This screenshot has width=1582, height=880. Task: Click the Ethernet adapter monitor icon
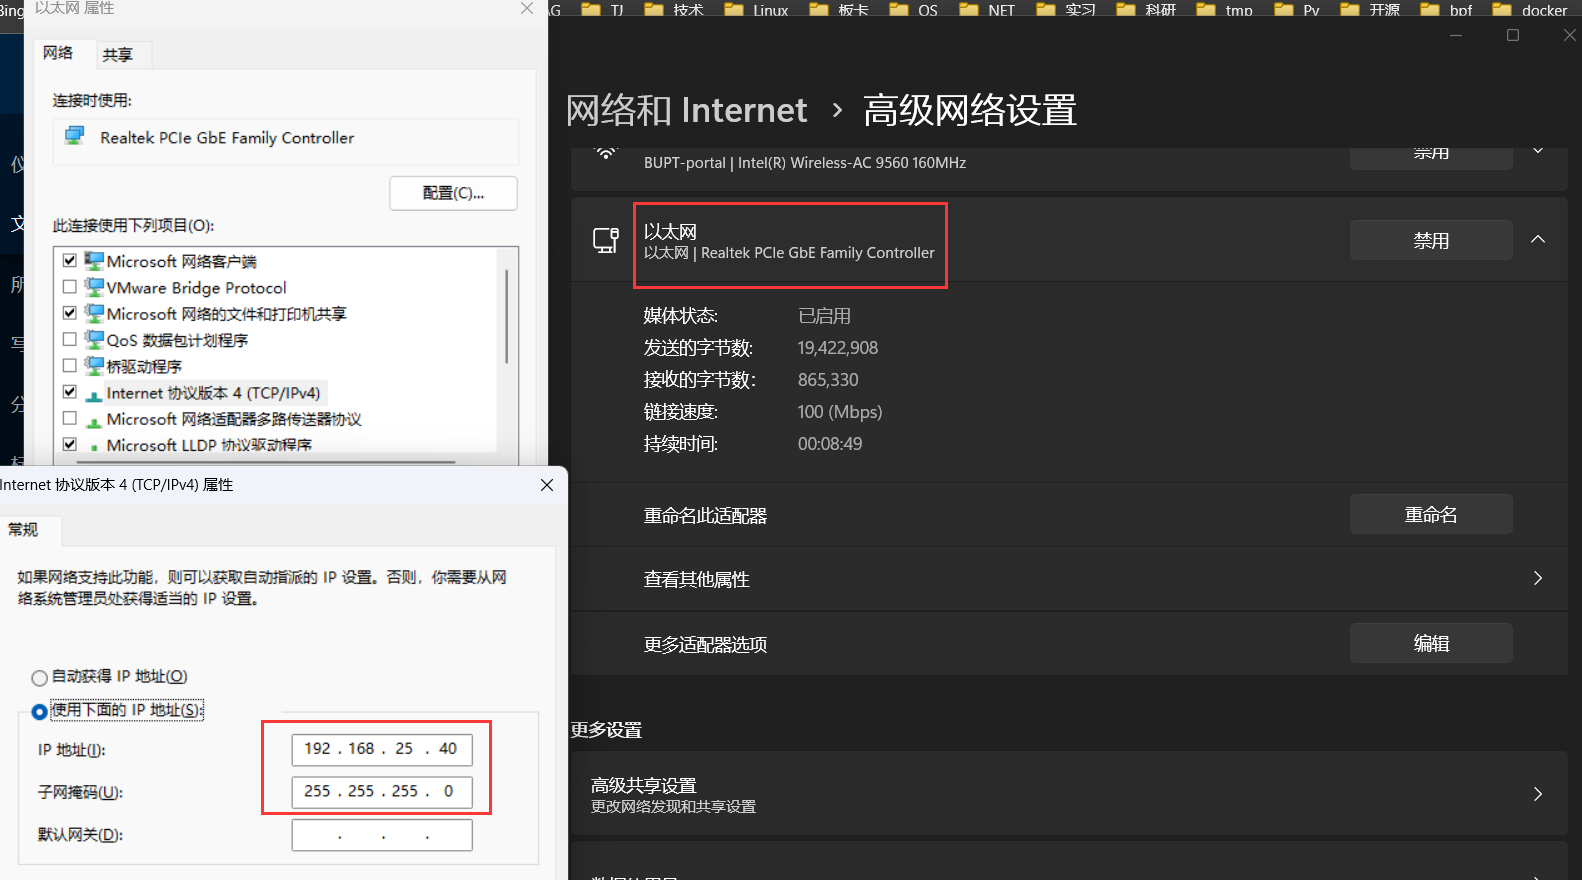(x=606, y=240)
